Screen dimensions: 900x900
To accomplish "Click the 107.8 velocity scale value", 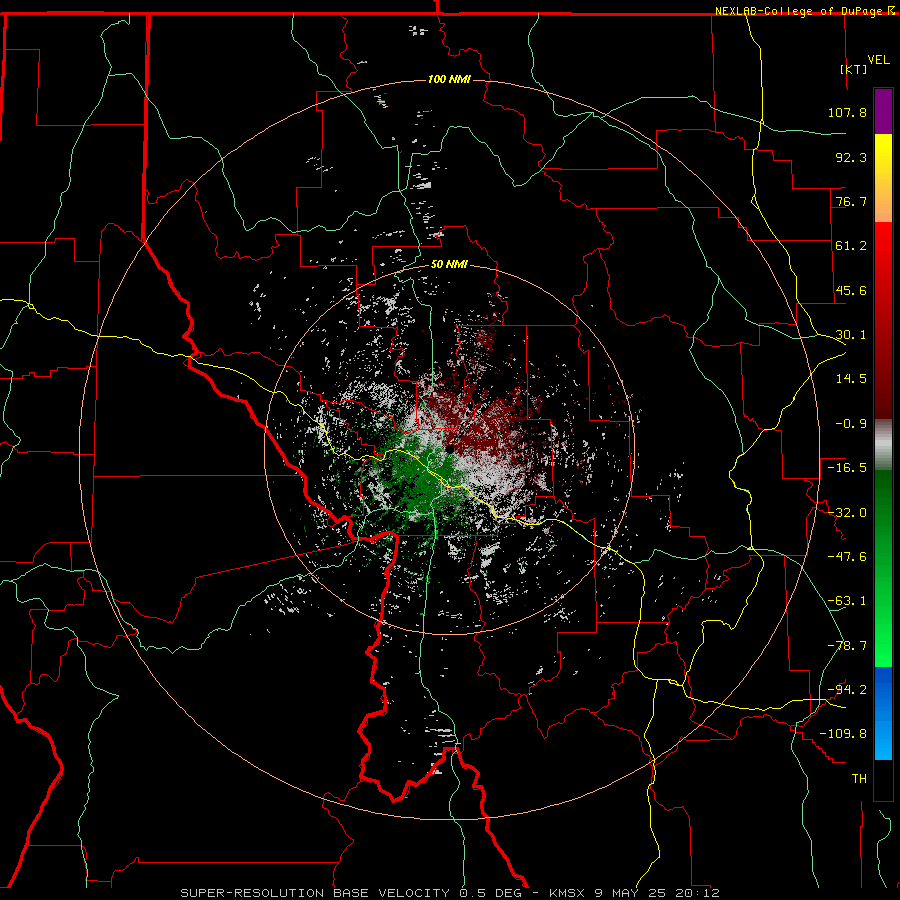I will click(847, 112).
